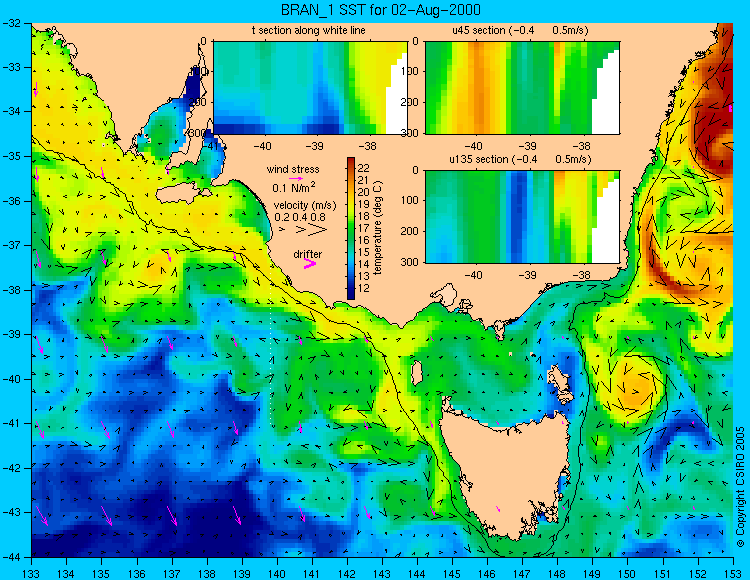Image resolution: width=750 pixels, height=580 pixels.
Task: Click the 'drifter' legend label
Action: [x=308, y=254]
